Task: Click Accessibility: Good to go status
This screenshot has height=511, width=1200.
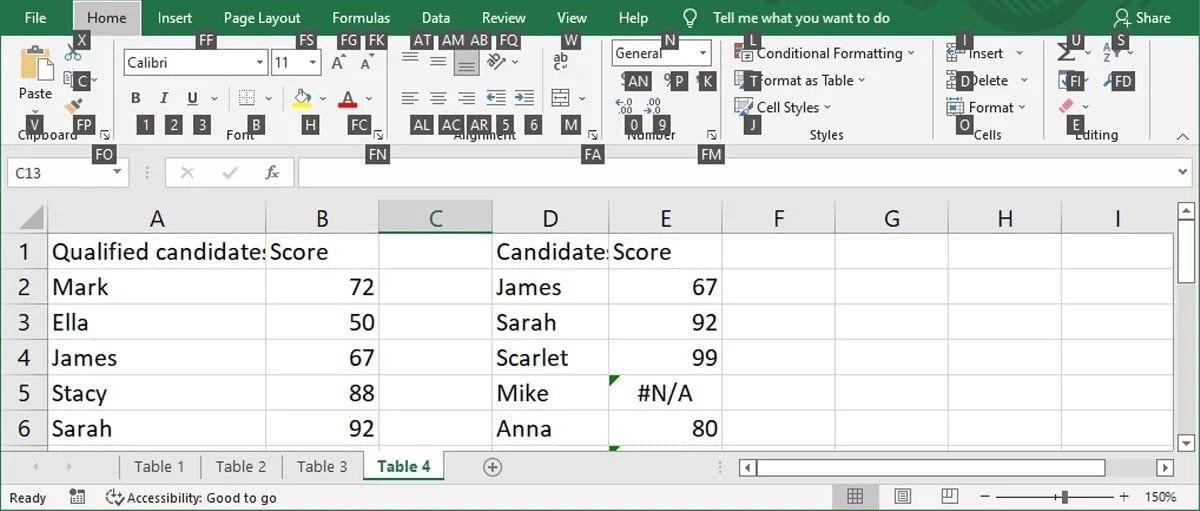Action: pos(191,497)
